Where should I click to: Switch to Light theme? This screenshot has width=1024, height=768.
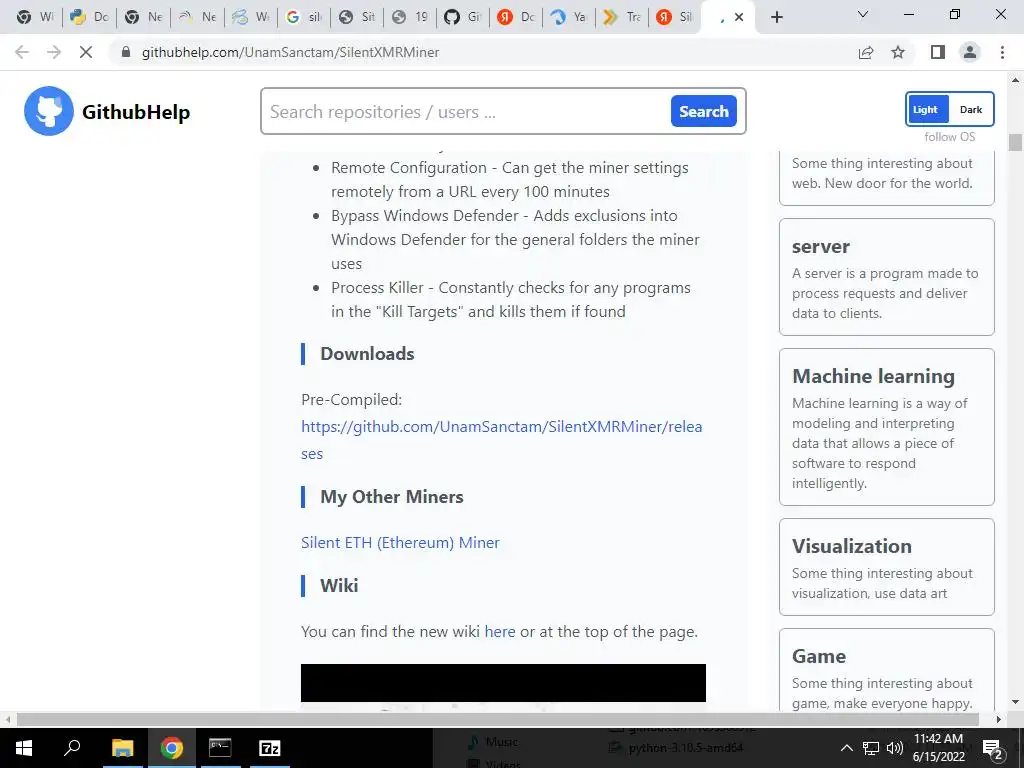(x=927, y=109)
